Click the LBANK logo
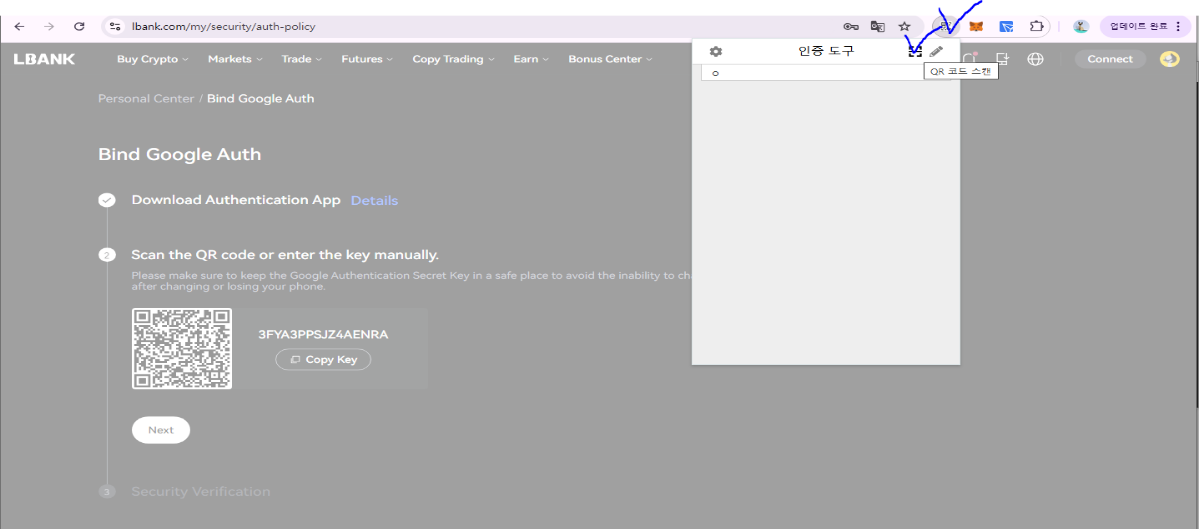 [x=44, y=59]
